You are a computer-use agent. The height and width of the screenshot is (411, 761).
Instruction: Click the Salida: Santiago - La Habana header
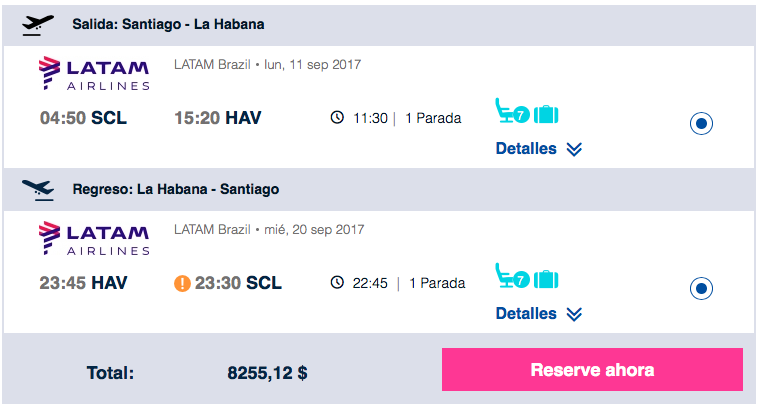(168, 24)
